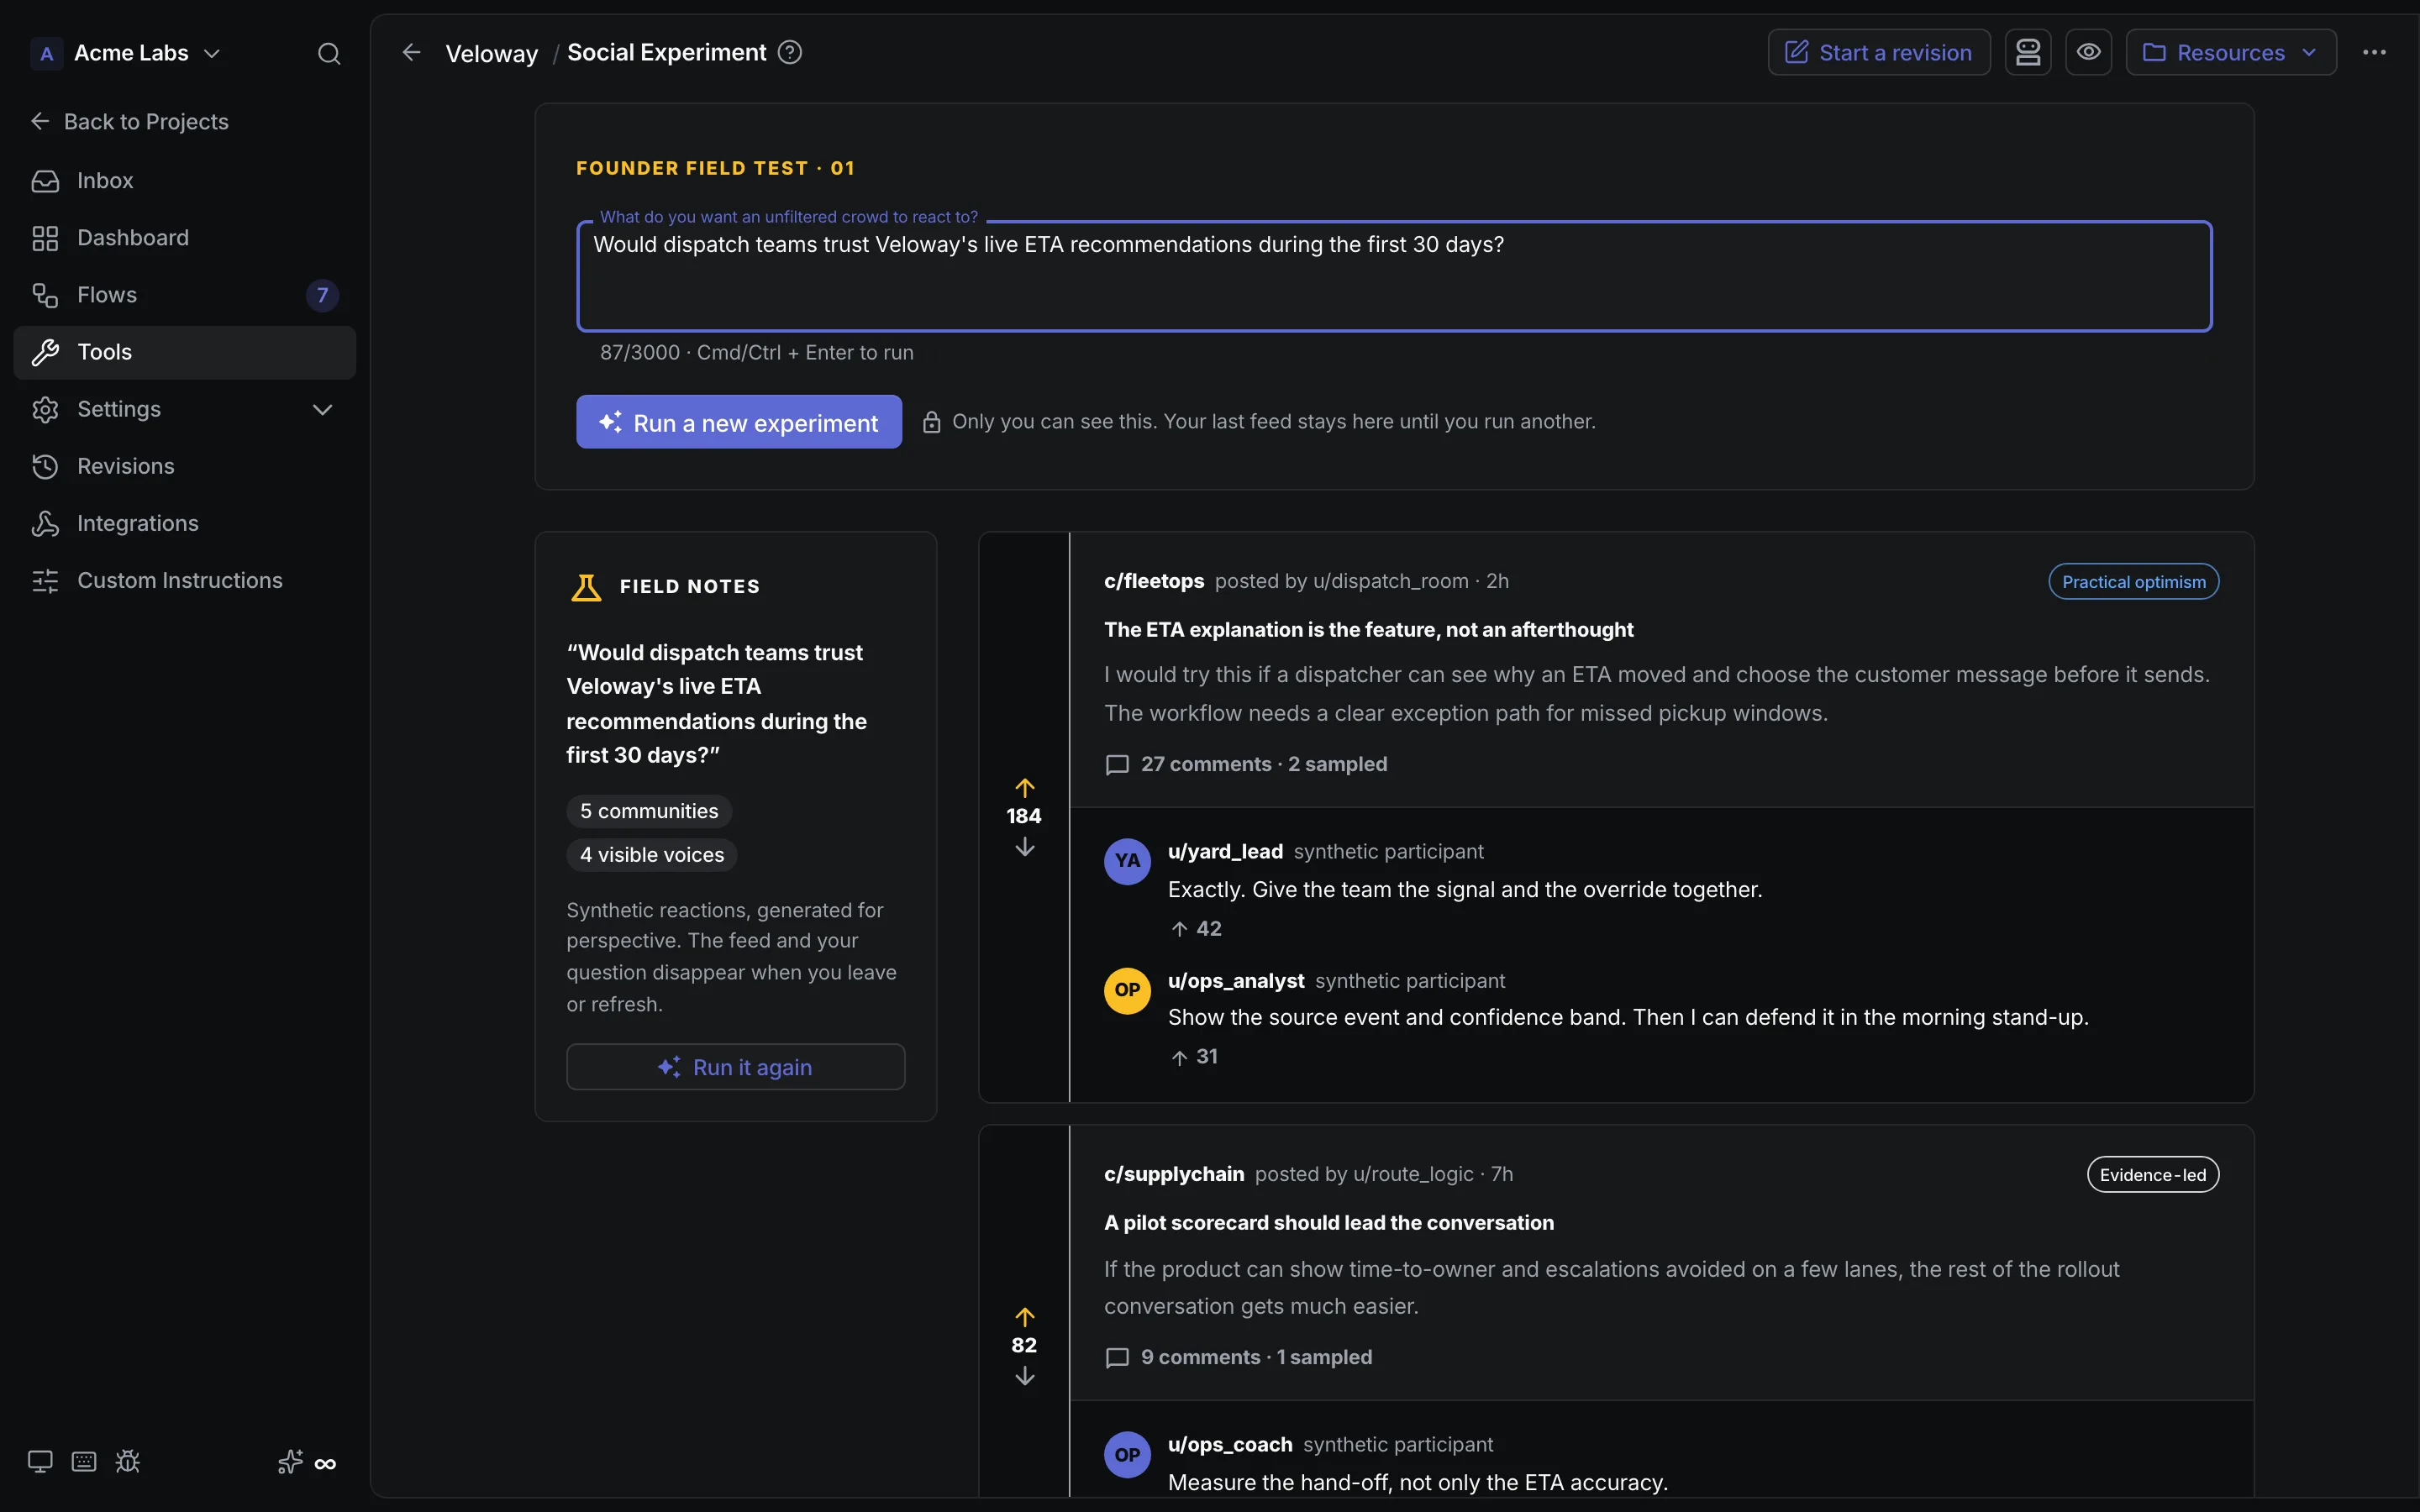Toggle the eye preview icon in header
This screenshot has width=2420, height=1512.
[2089, 52]
